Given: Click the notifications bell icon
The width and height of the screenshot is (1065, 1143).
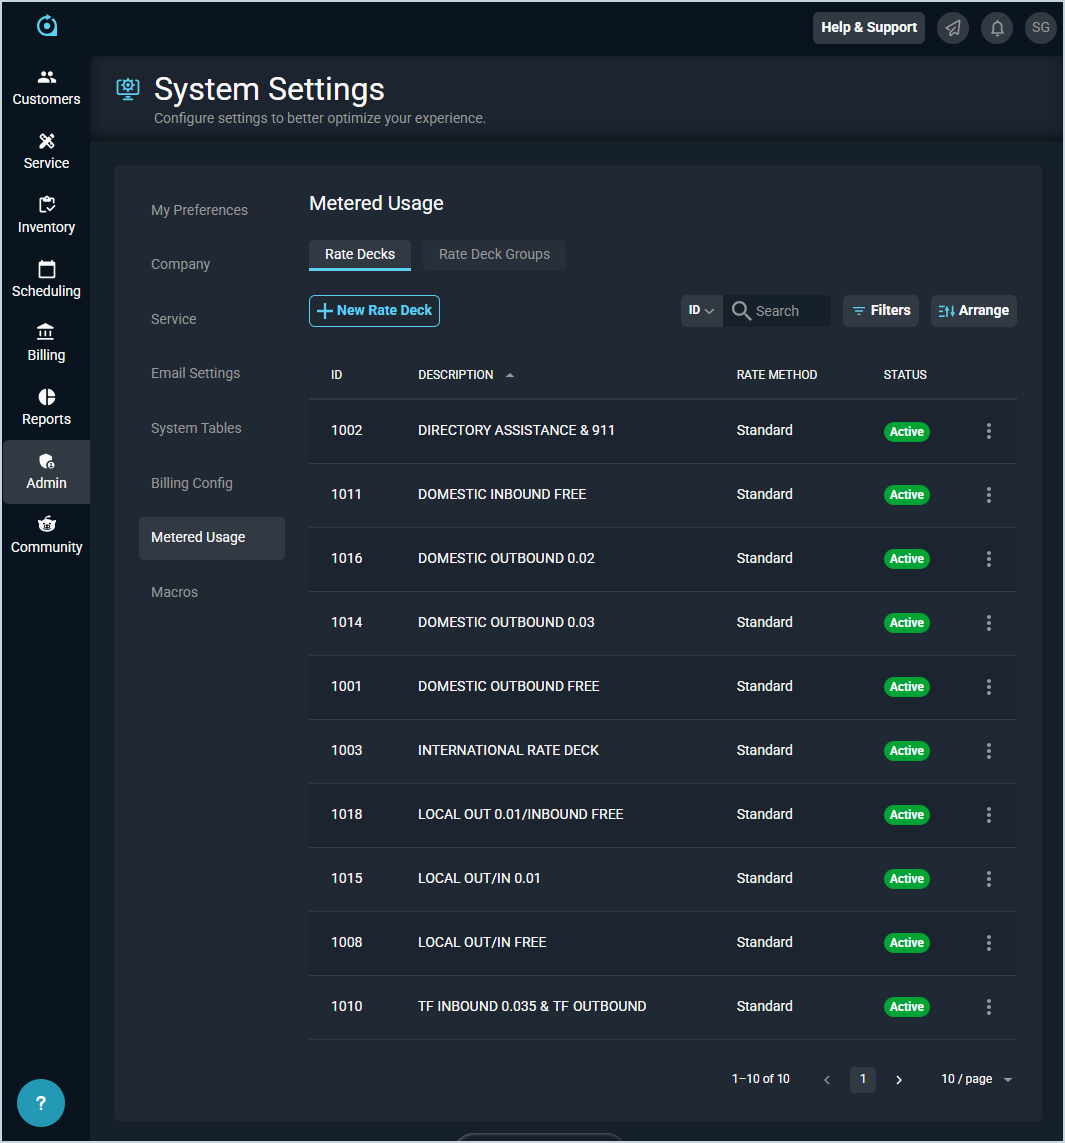Looking at the screenshot, I should point(997,28).
